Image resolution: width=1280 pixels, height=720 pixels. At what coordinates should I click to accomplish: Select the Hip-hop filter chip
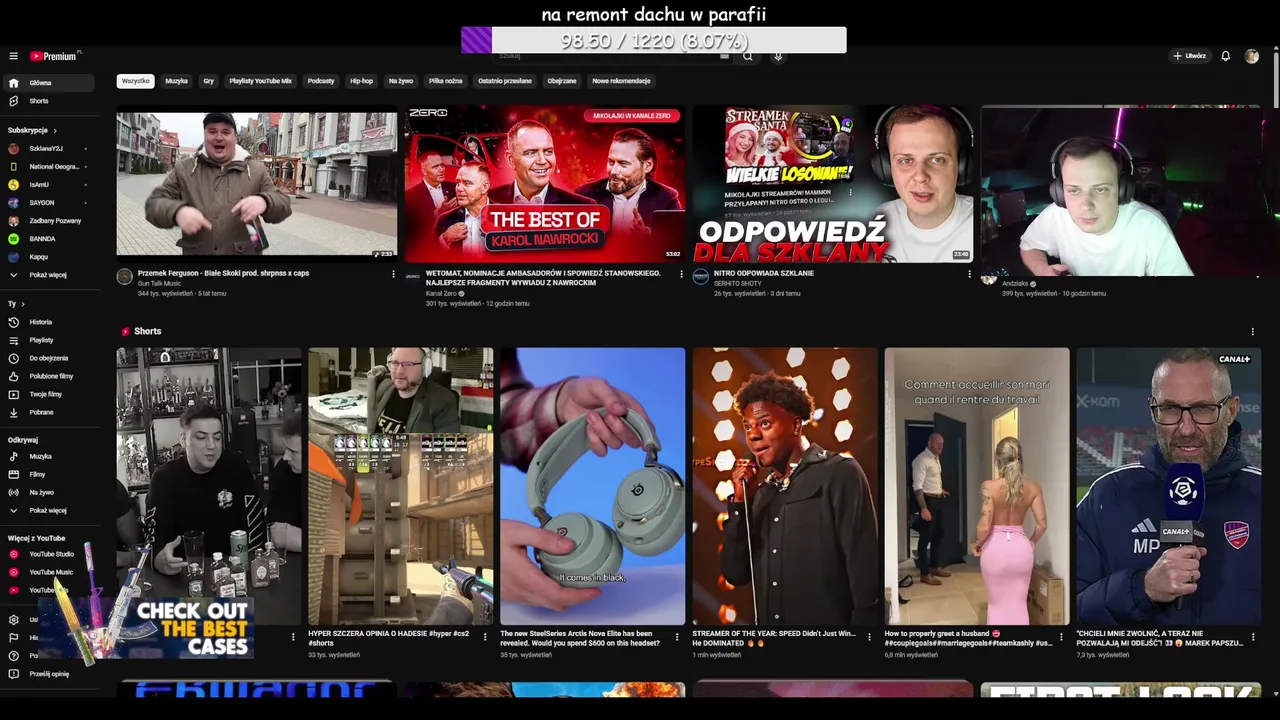361,81
